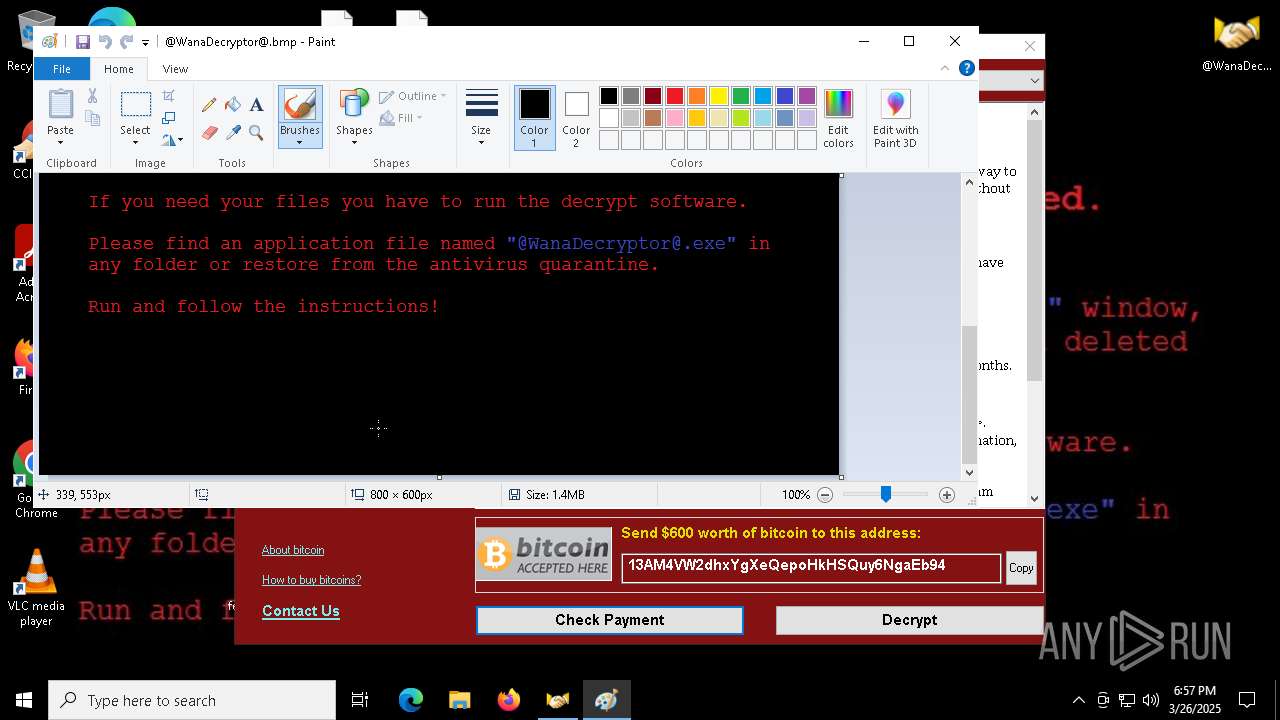
Task: Open Paint Help question mark icon
Action: (966, 68)
